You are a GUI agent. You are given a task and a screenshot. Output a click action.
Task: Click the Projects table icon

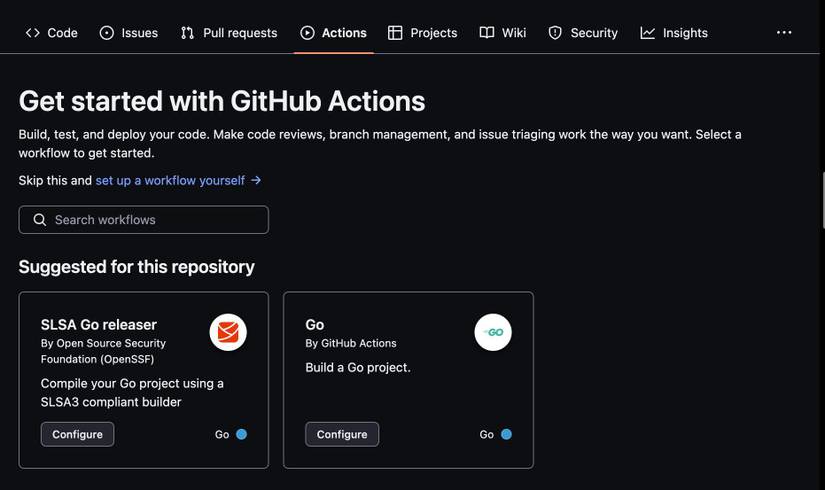[395, 33]
